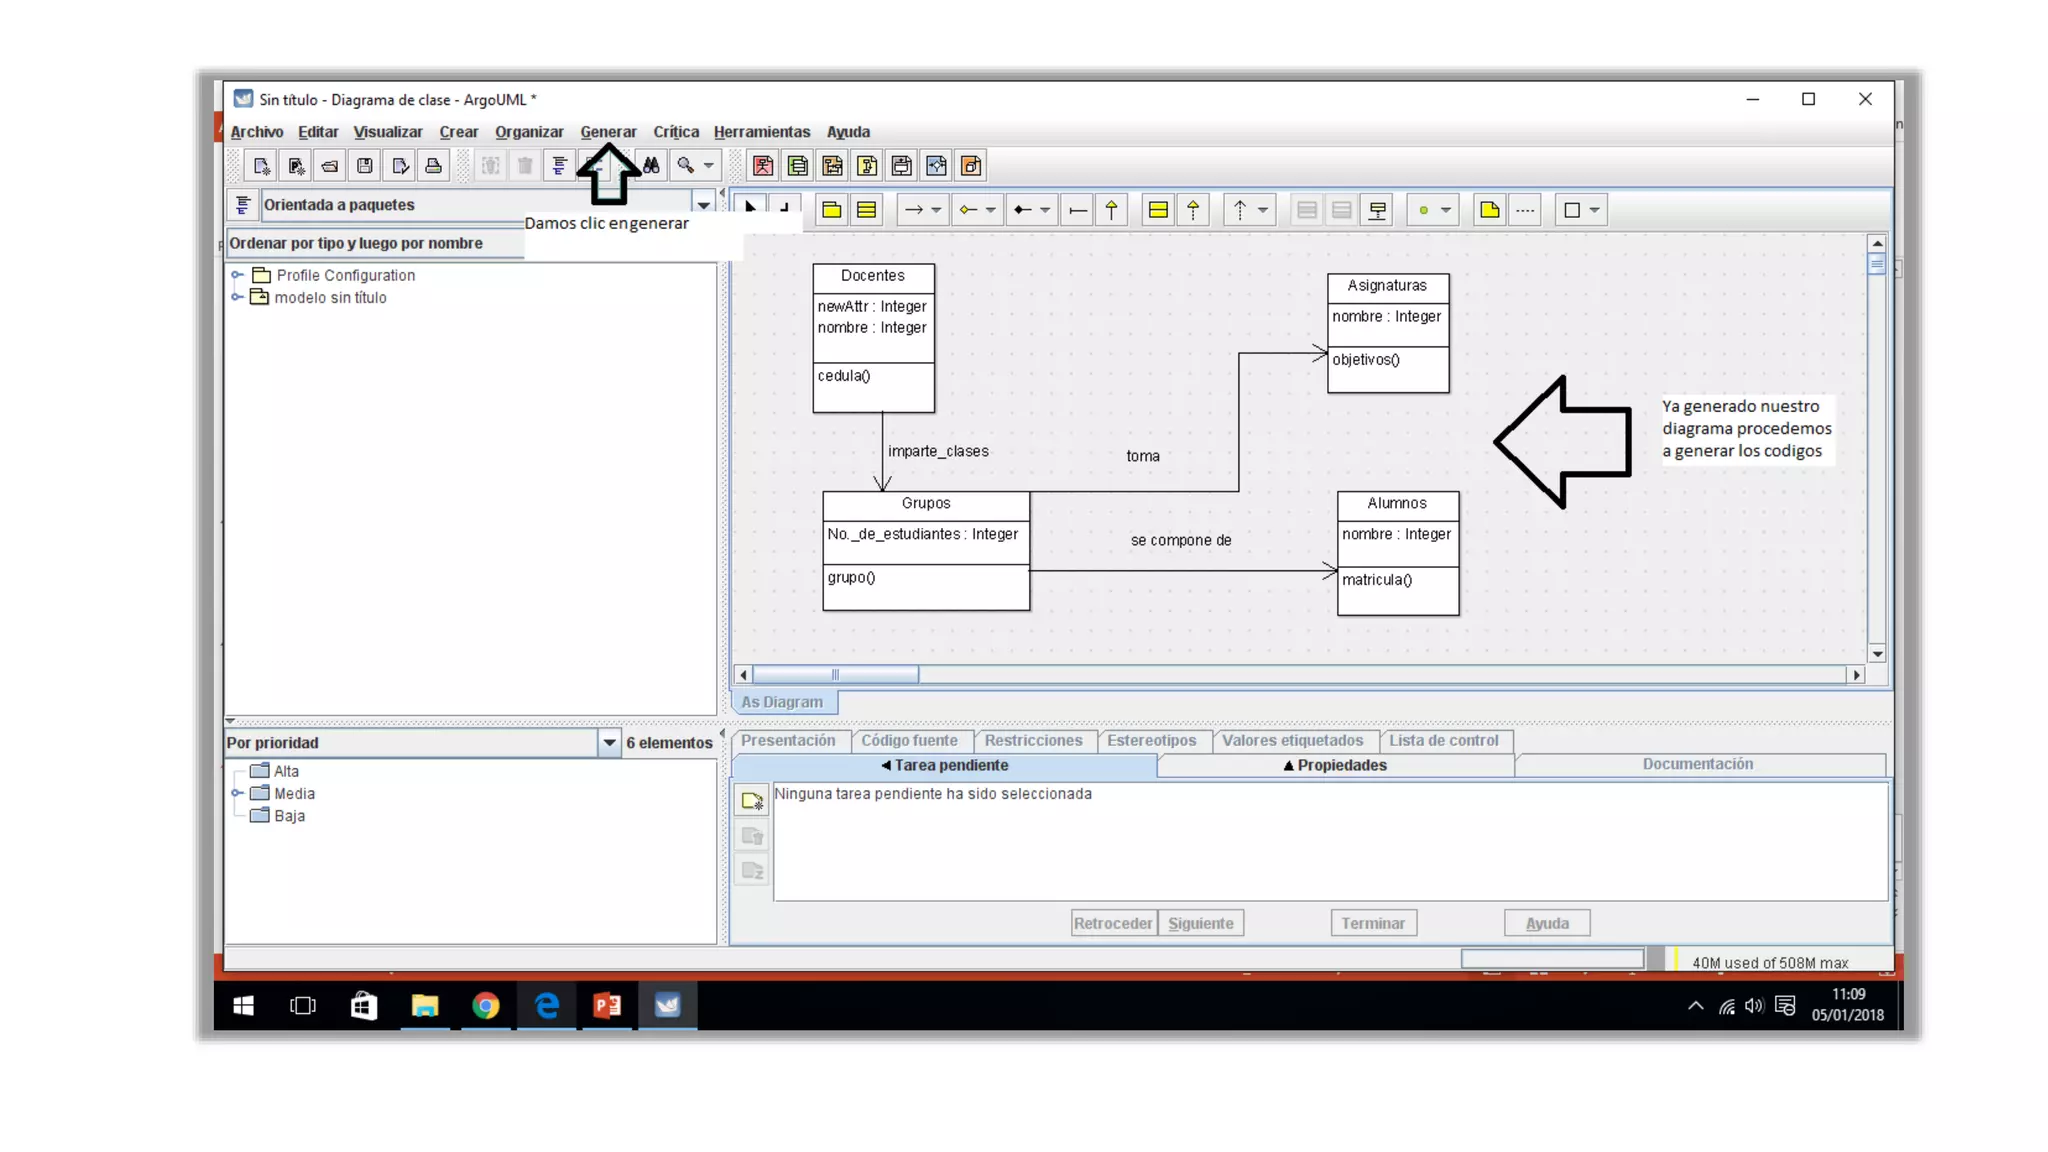Image resolution: width=2048 pixels, height=1152 pixels.
Task: Open the binoculars find tool
Action: pos(652,166)
